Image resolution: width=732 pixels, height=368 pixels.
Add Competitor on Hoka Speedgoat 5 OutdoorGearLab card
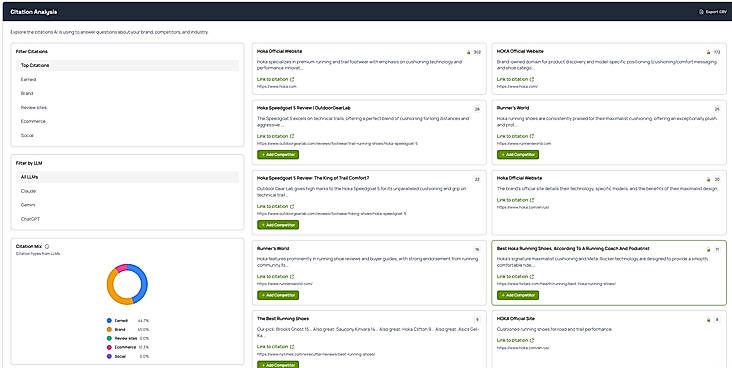point(278,155)
